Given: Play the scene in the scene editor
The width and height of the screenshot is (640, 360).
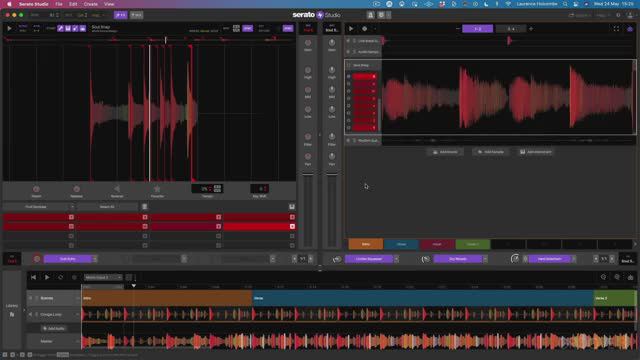Looking at the screenshot, I should [x=351, y=29].
